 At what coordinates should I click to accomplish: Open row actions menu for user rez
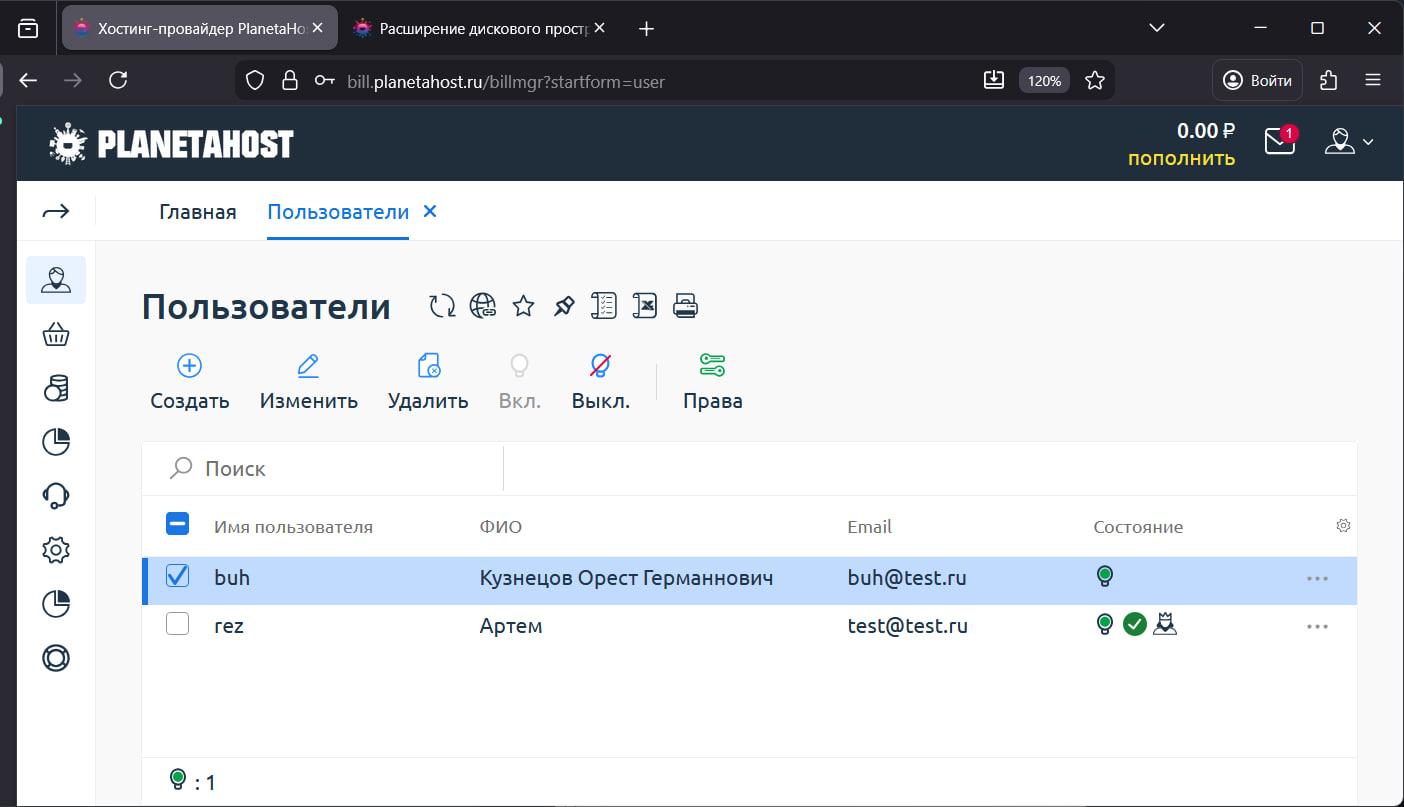(x=1318, y=626)
